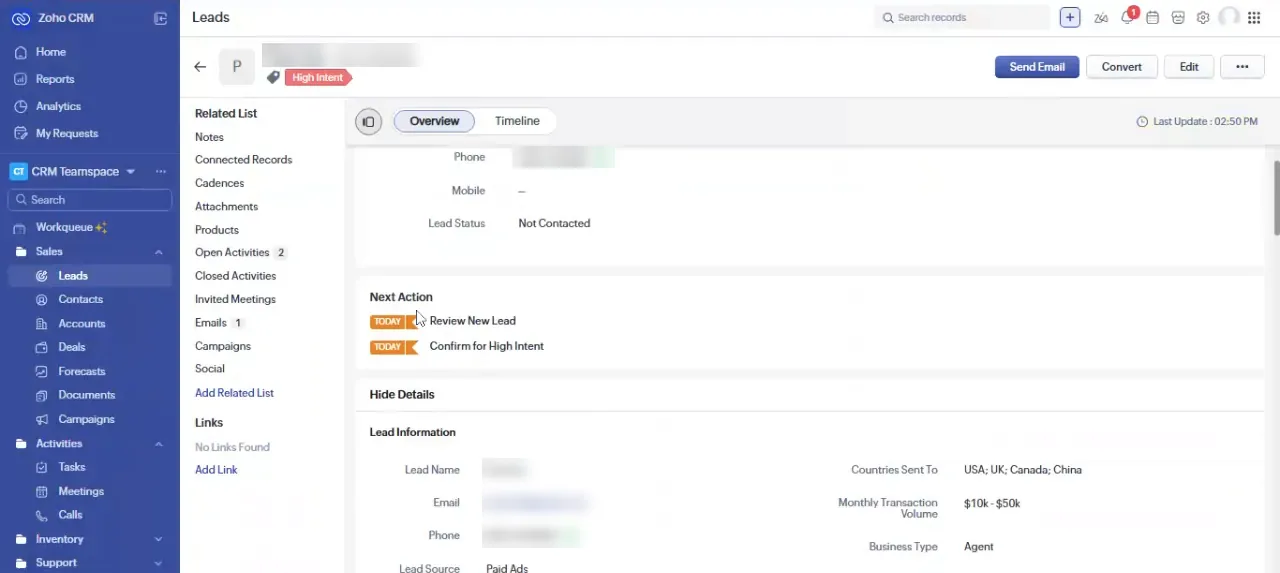Screen dimensions: 1280x573
Task: Click in the Search records field
Action: pyautogui.click(x=962, y=17)
